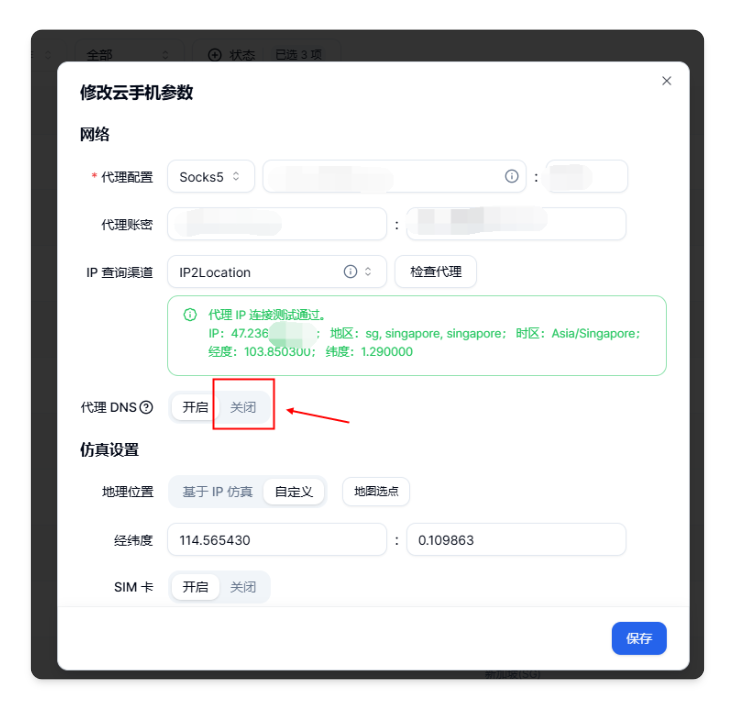Click the 保存 button
Viewport: 735px width, 709px height.
[639, 638]
